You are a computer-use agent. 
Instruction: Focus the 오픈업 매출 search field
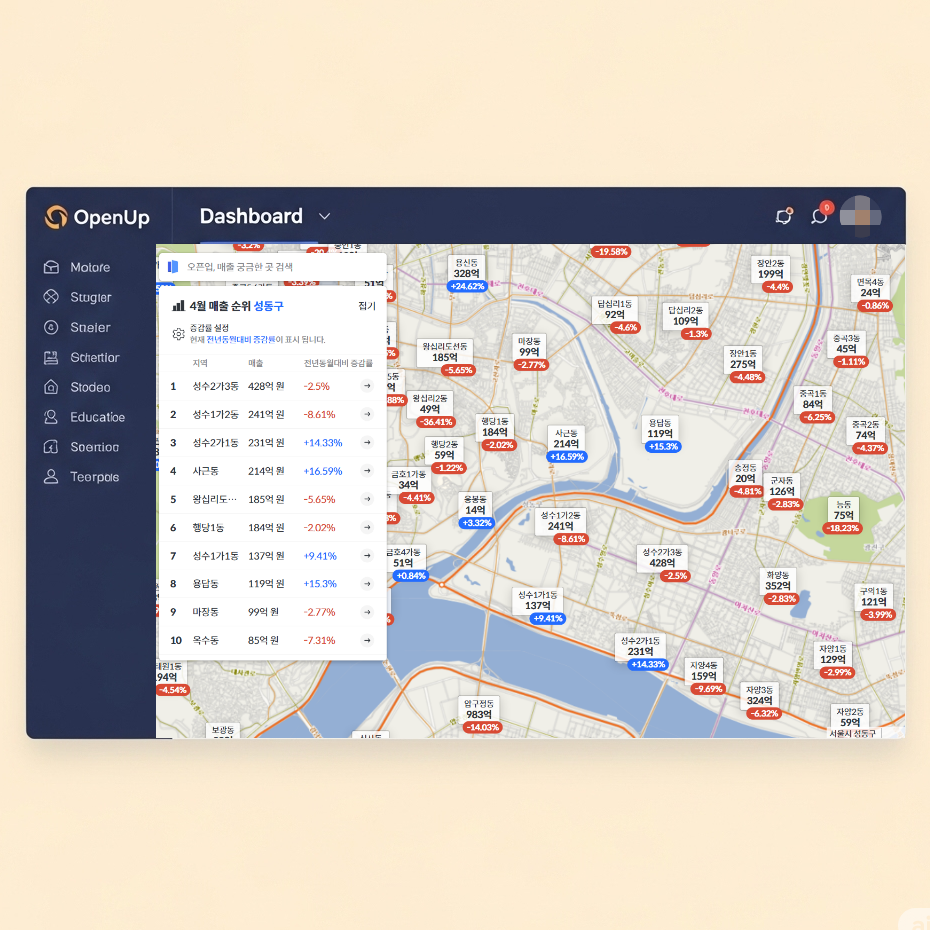click(x=273, y=267)
